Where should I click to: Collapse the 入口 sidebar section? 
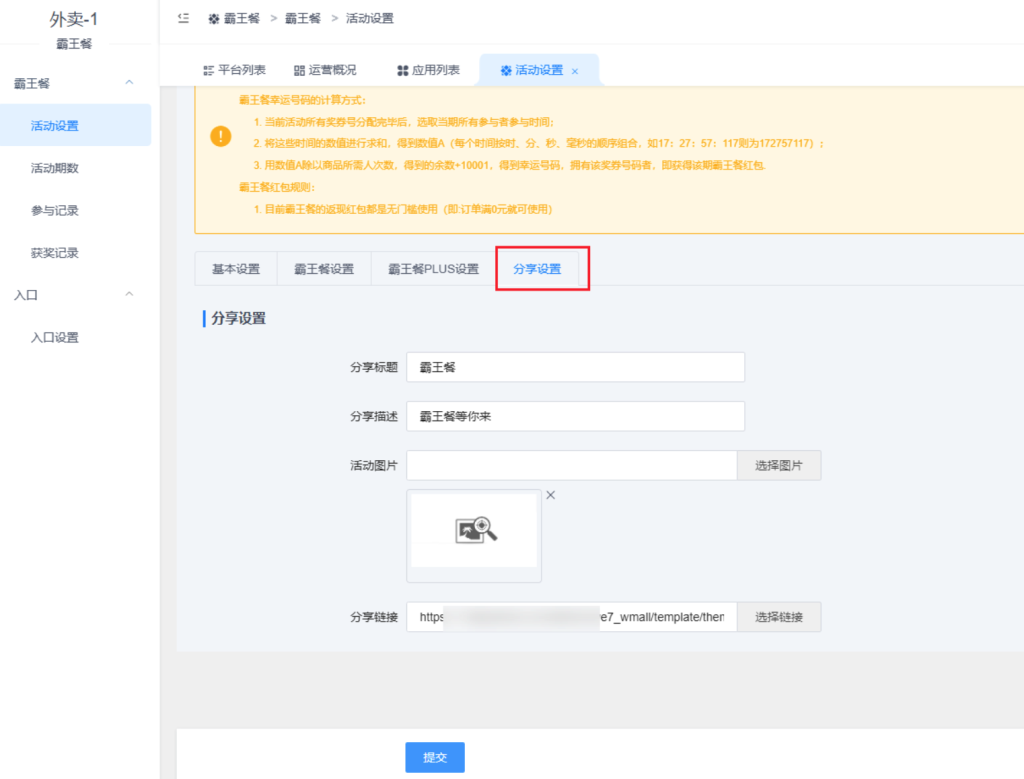129,295
